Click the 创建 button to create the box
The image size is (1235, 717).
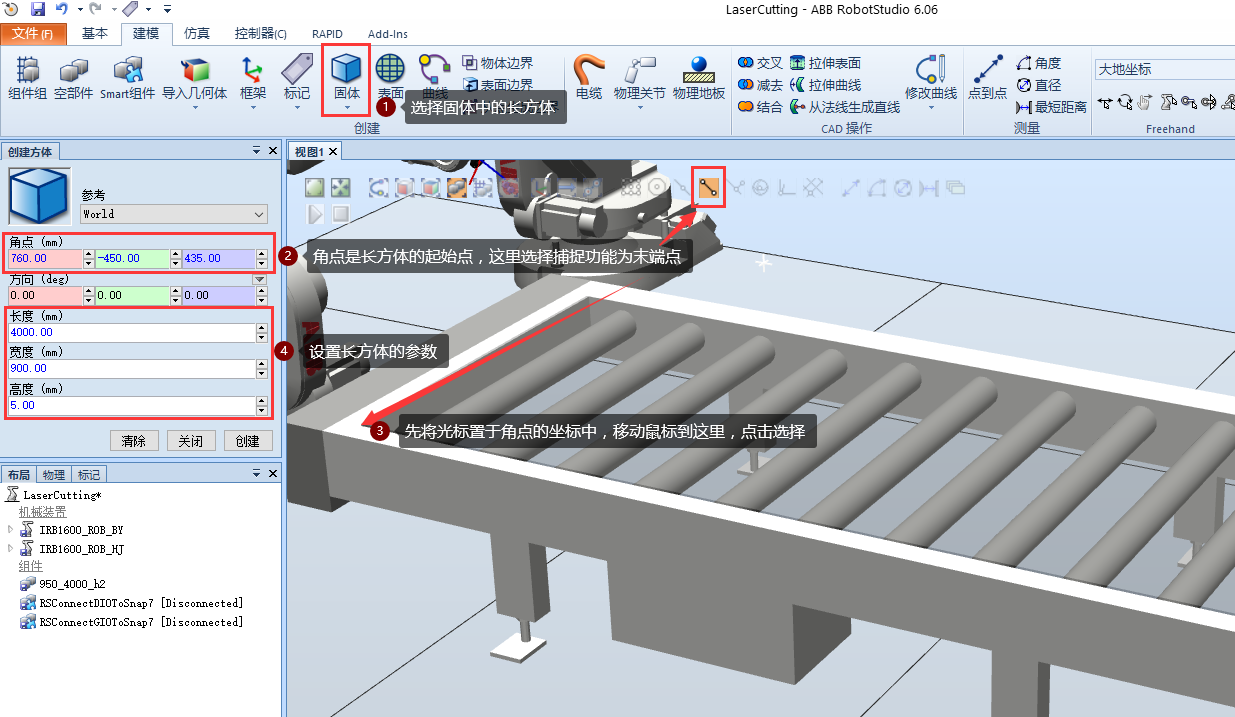coord(248,440)
